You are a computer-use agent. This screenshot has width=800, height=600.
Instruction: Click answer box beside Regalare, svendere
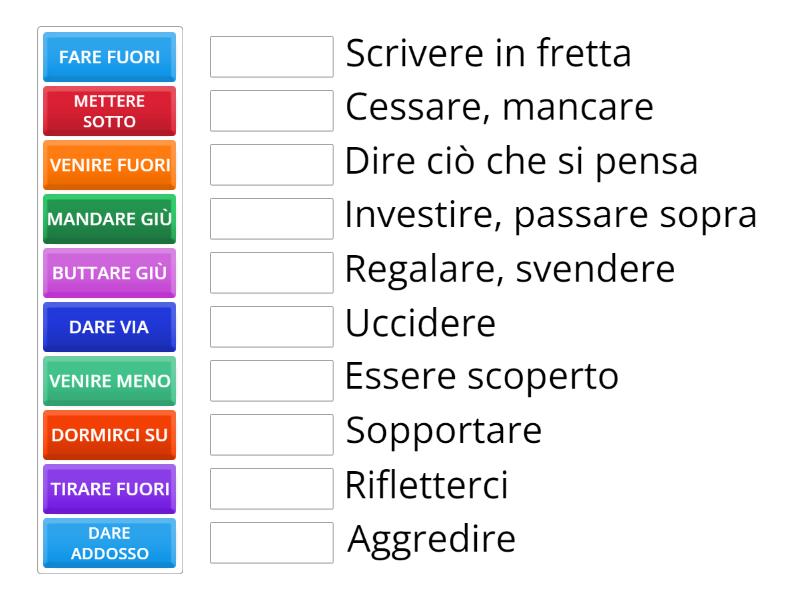[272, 273]
